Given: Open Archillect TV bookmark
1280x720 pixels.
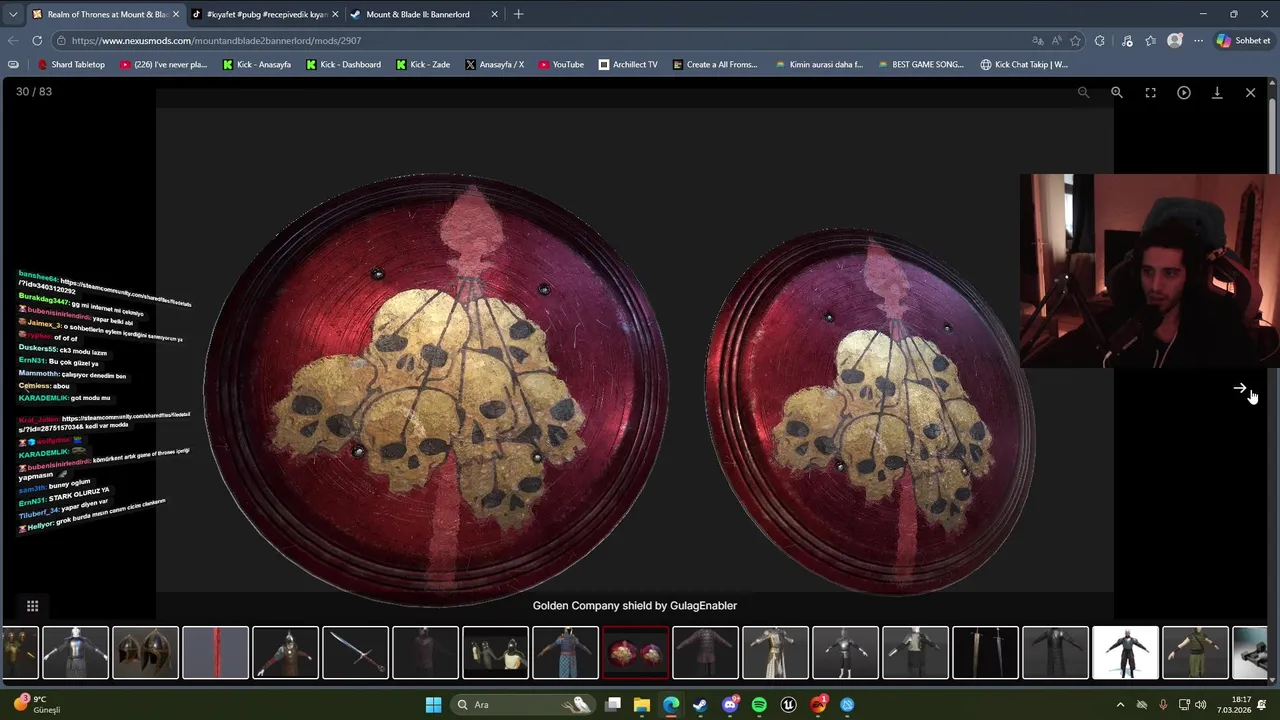Looking at the screenshot, I should [628, 65].
